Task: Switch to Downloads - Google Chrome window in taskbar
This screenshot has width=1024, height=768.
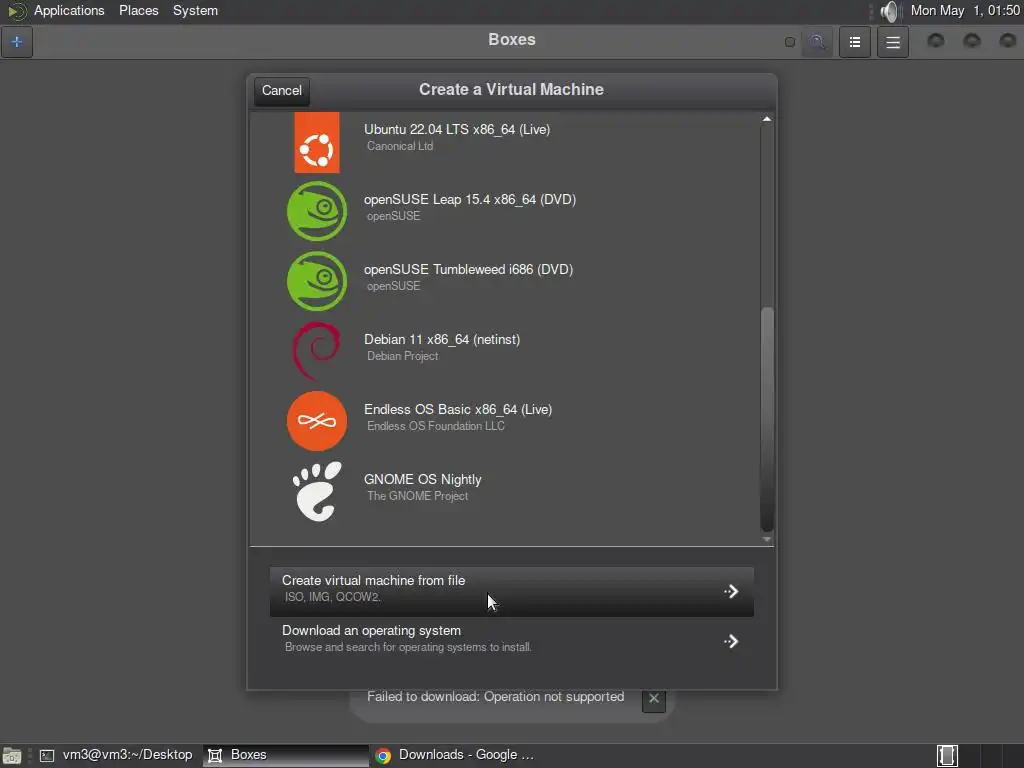Action: tap(456, 756)
